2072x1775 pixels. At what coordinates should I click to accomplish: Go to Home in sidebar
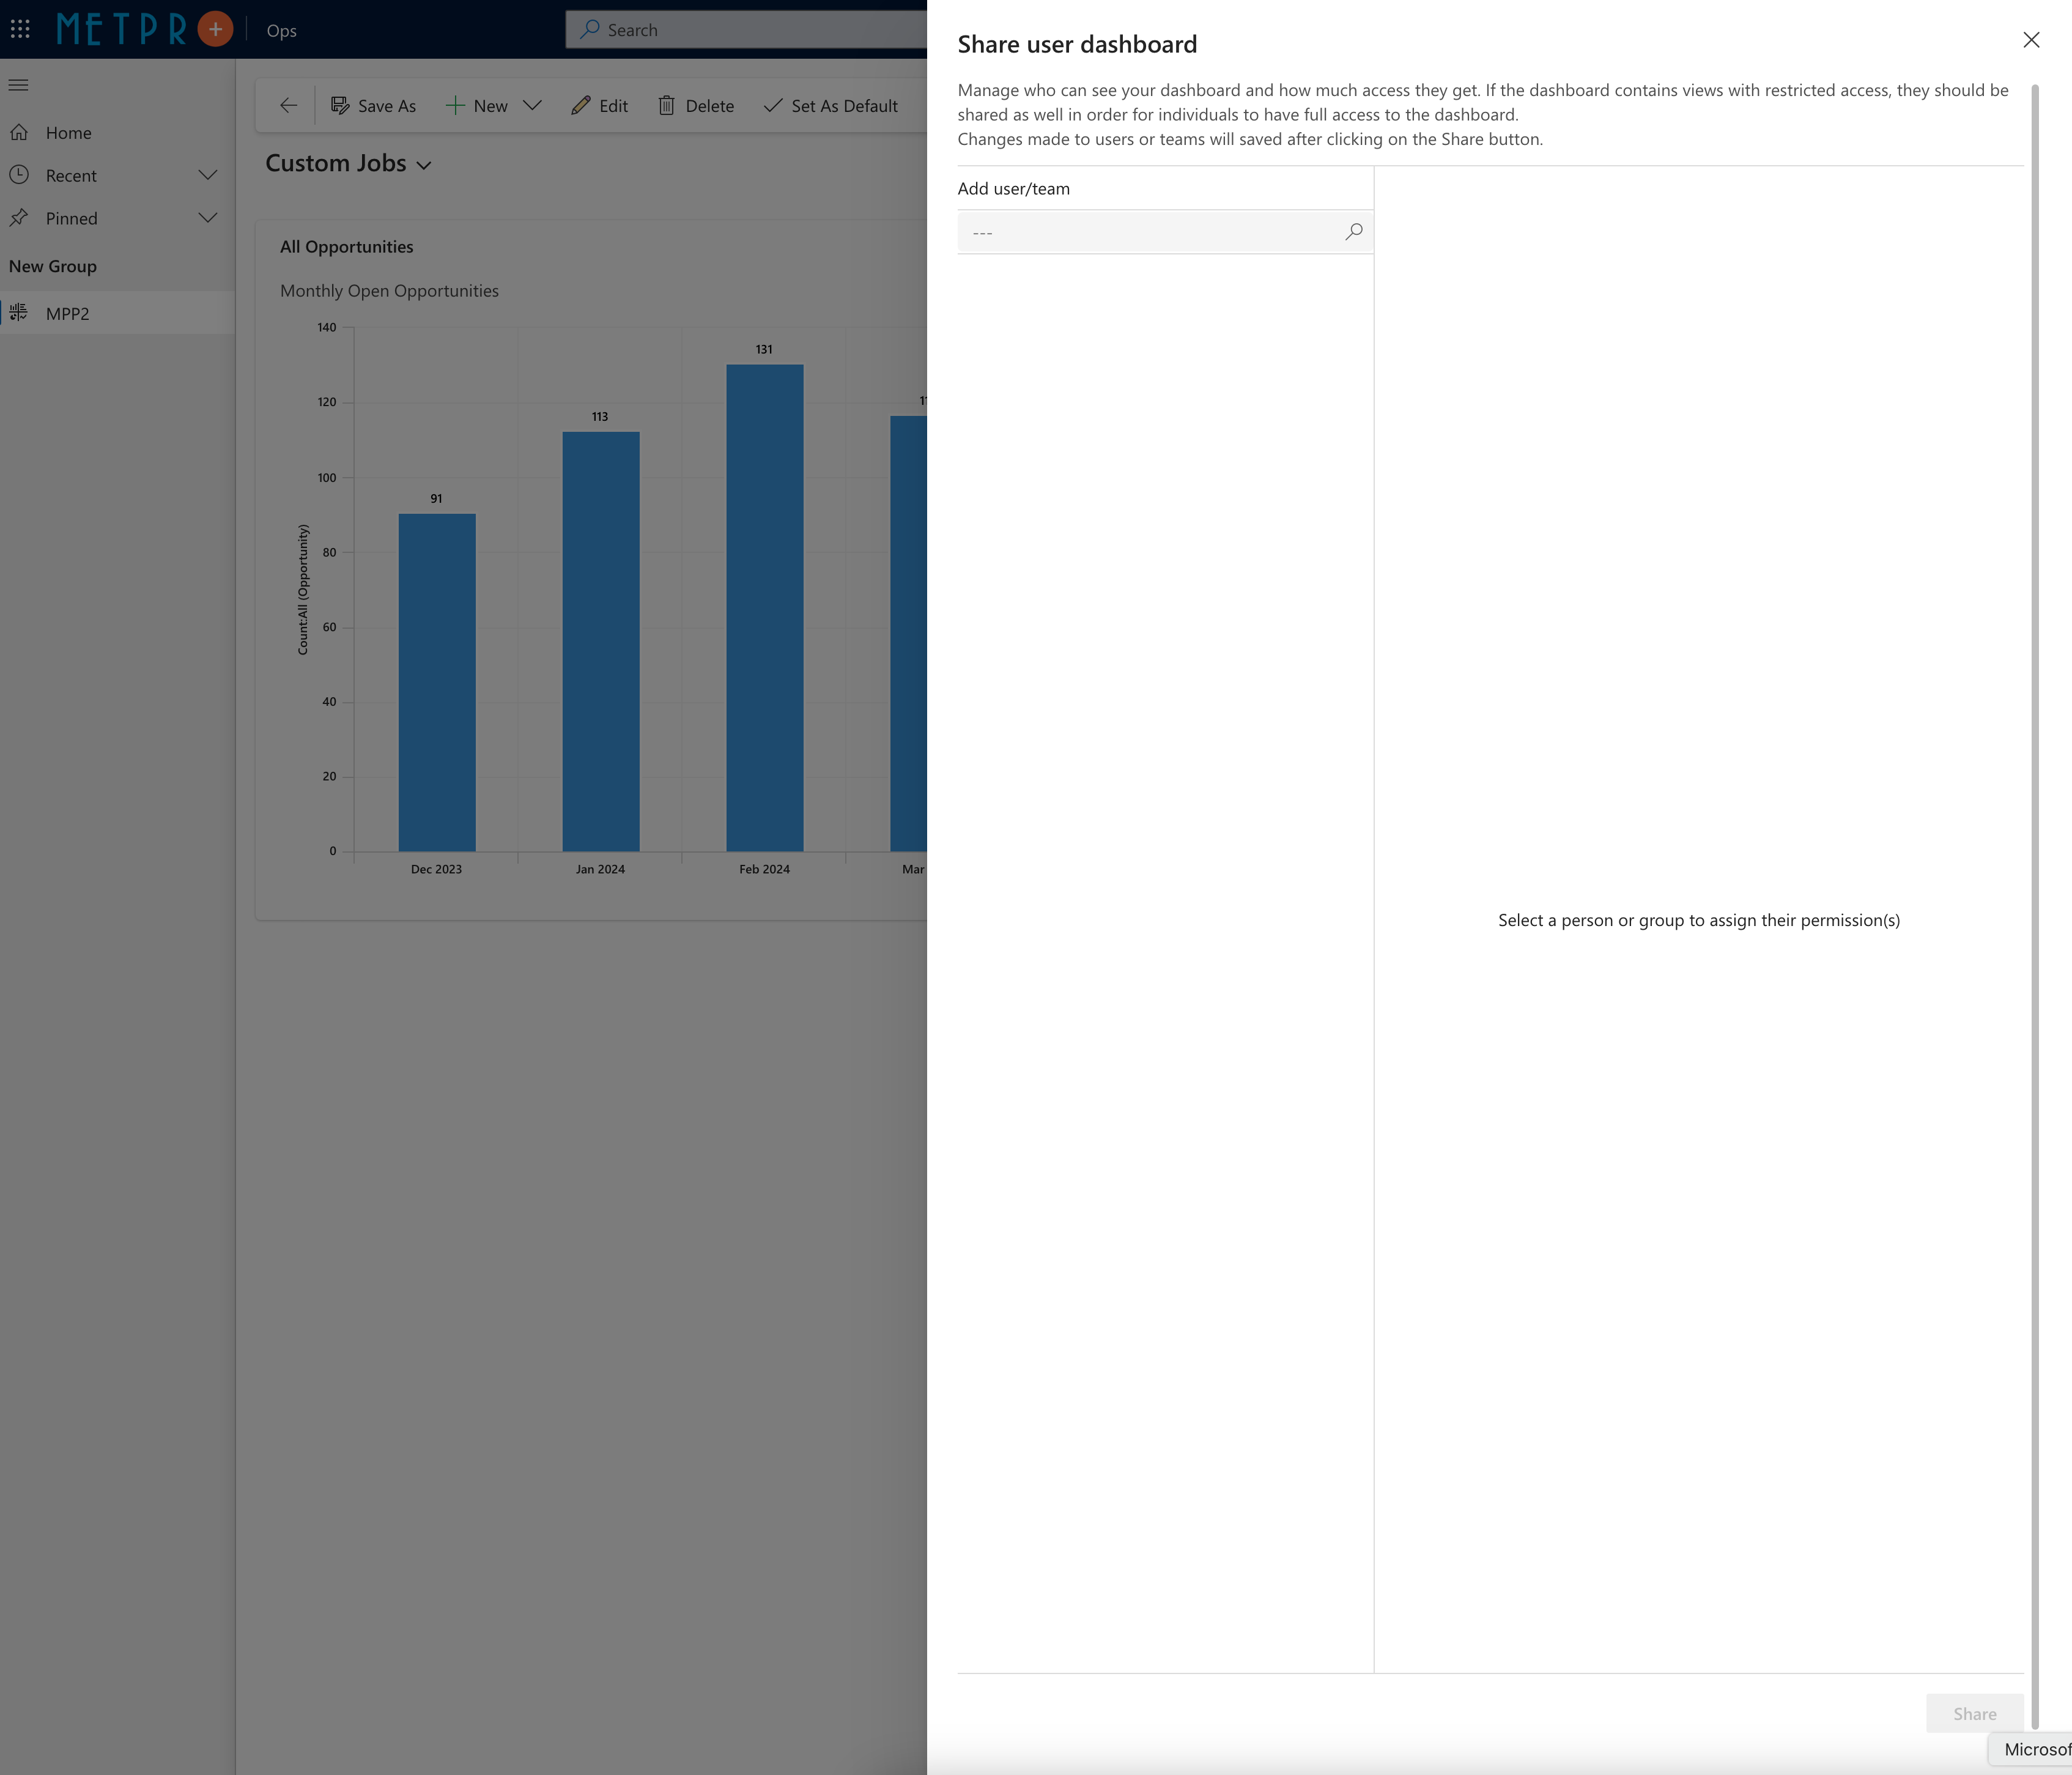[68, 133]
